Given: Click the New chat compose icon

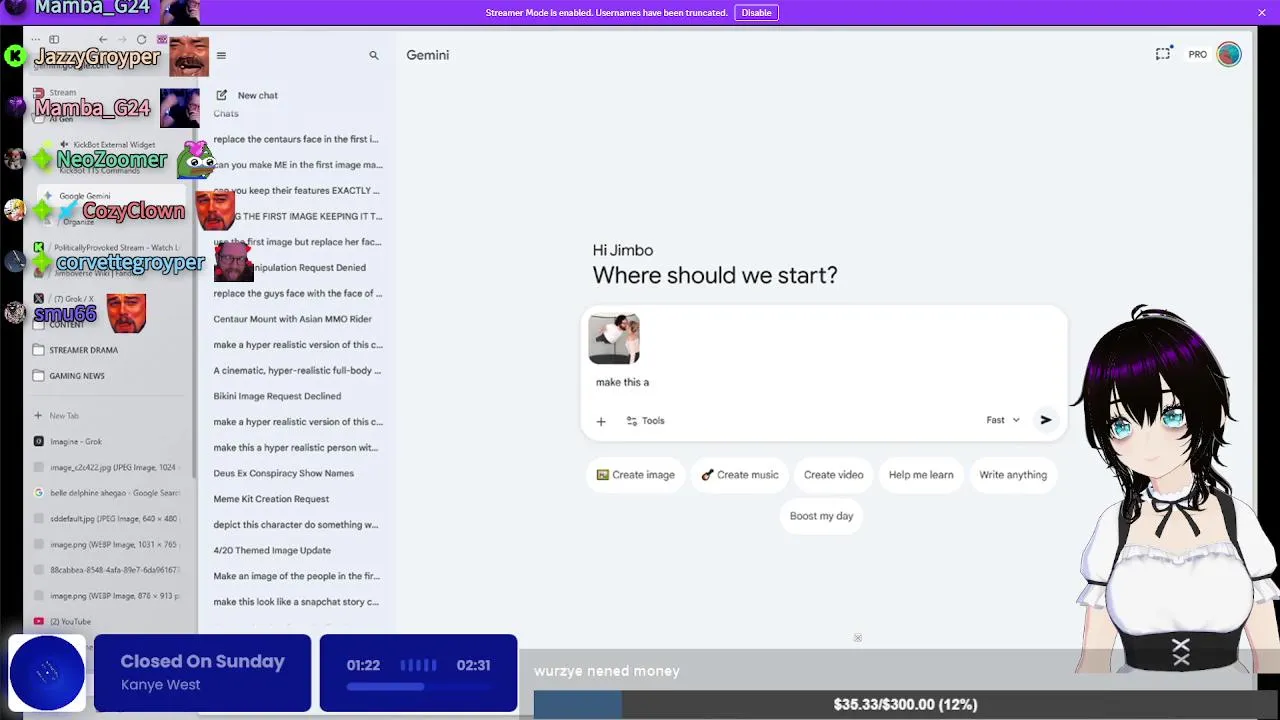Looking at the screenshot, I should pyautogui.click(x=222, y=95).
